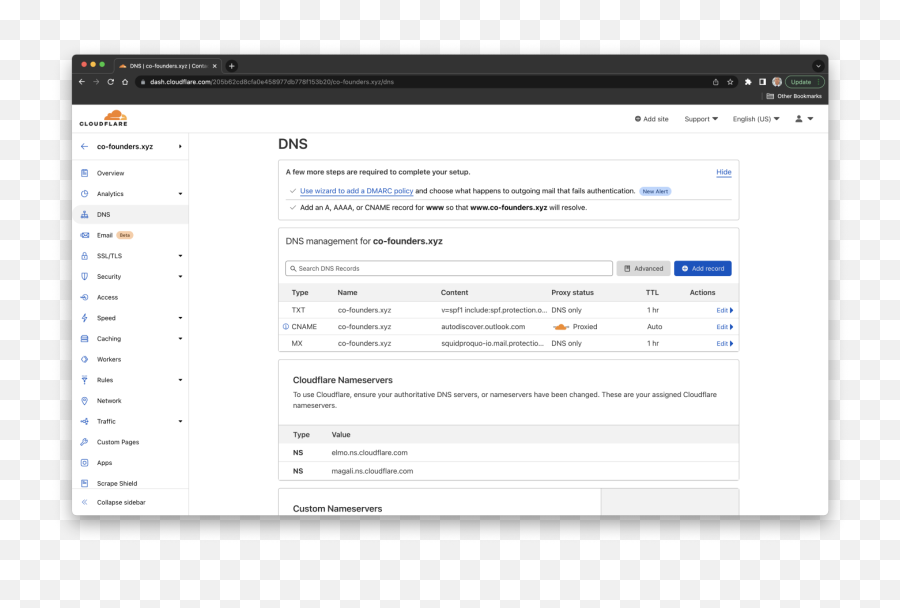
Task: Open the Other Bookmarks folder
Action: point(794,96)
